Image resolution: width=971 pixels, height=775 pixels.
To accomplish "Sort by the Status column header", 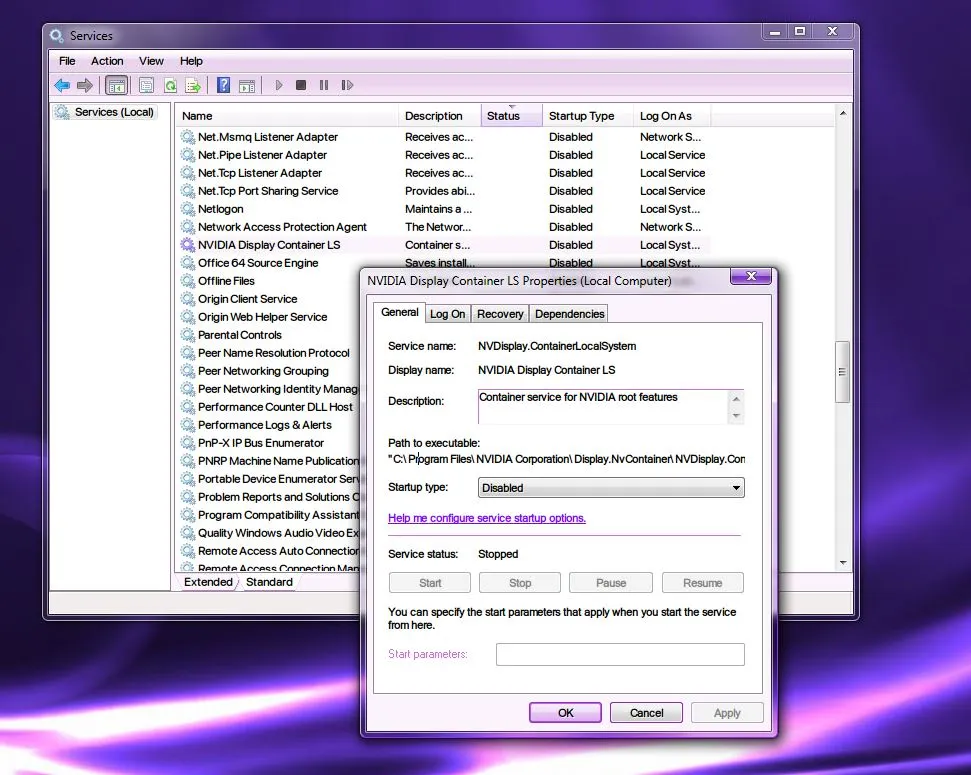I will pos(512,116).
